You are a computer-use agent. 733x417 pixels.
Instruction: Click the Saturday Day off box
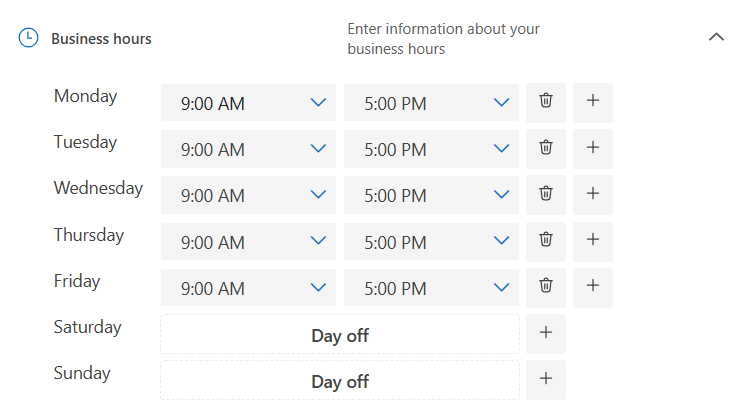340,335
